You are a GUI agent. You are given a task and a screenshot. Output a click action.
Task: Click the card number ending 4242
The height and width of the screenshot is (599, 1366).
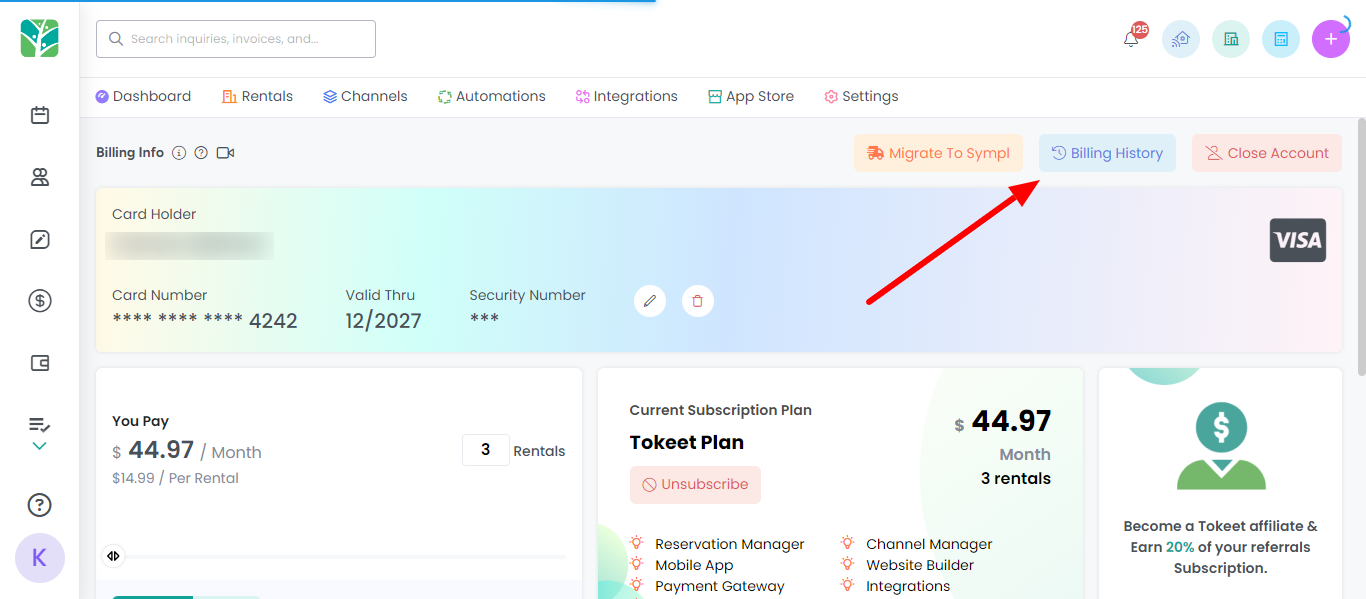click(x=205, y=320)
